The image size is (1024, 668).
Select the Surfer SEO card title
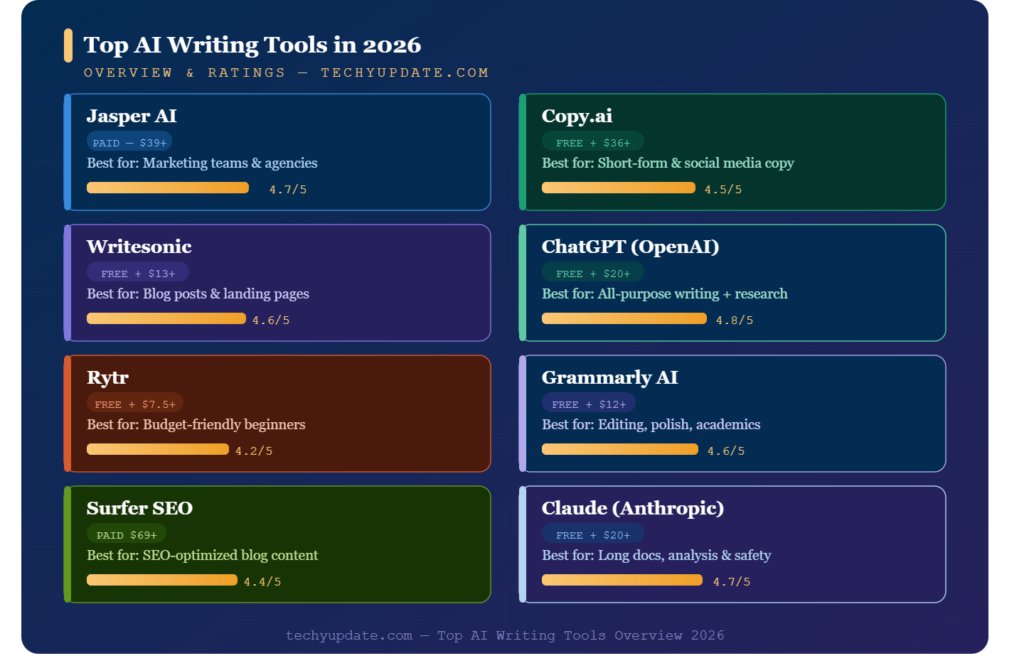click(140, 508)
